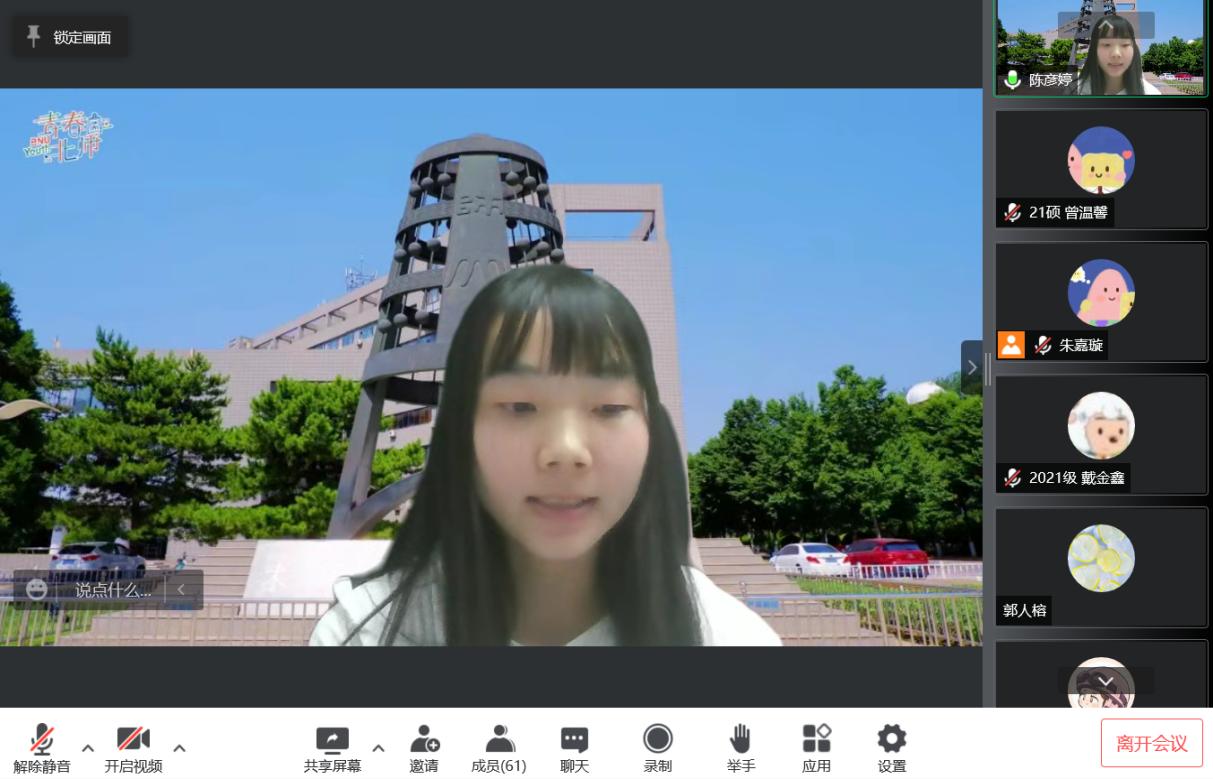
Task: Raise hand using 举手 icon
Action: (x=740, y=741)
